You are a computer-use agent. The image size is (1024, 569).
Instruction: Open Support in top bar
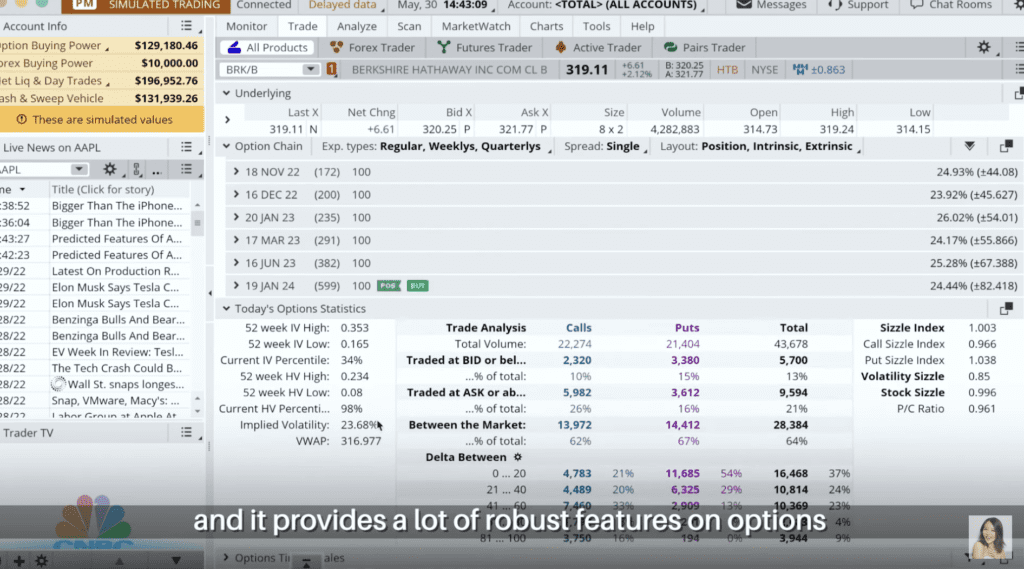click(858, 5)
